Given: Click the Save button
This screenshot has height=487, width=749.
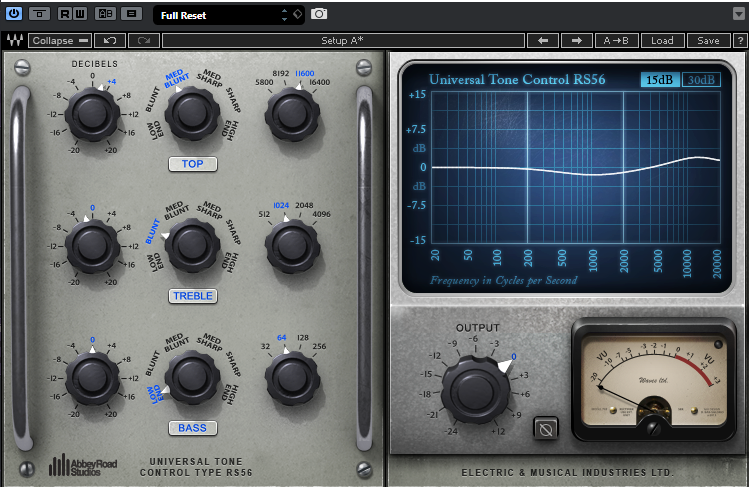Looking at the screenshot, I should click(x=708, y=41).
